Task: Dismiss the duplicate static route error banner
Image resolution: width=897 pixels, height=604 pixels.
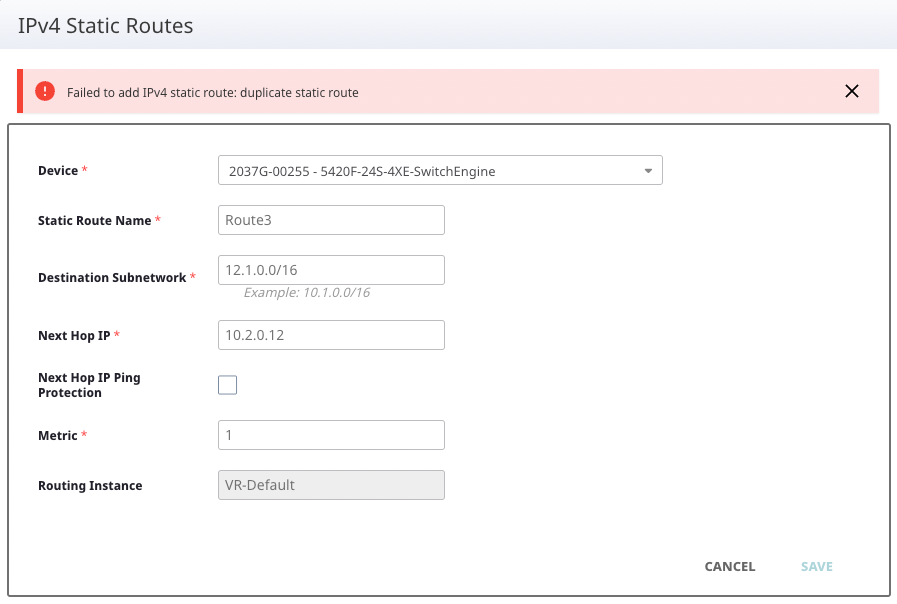Action: coord(851,91)
